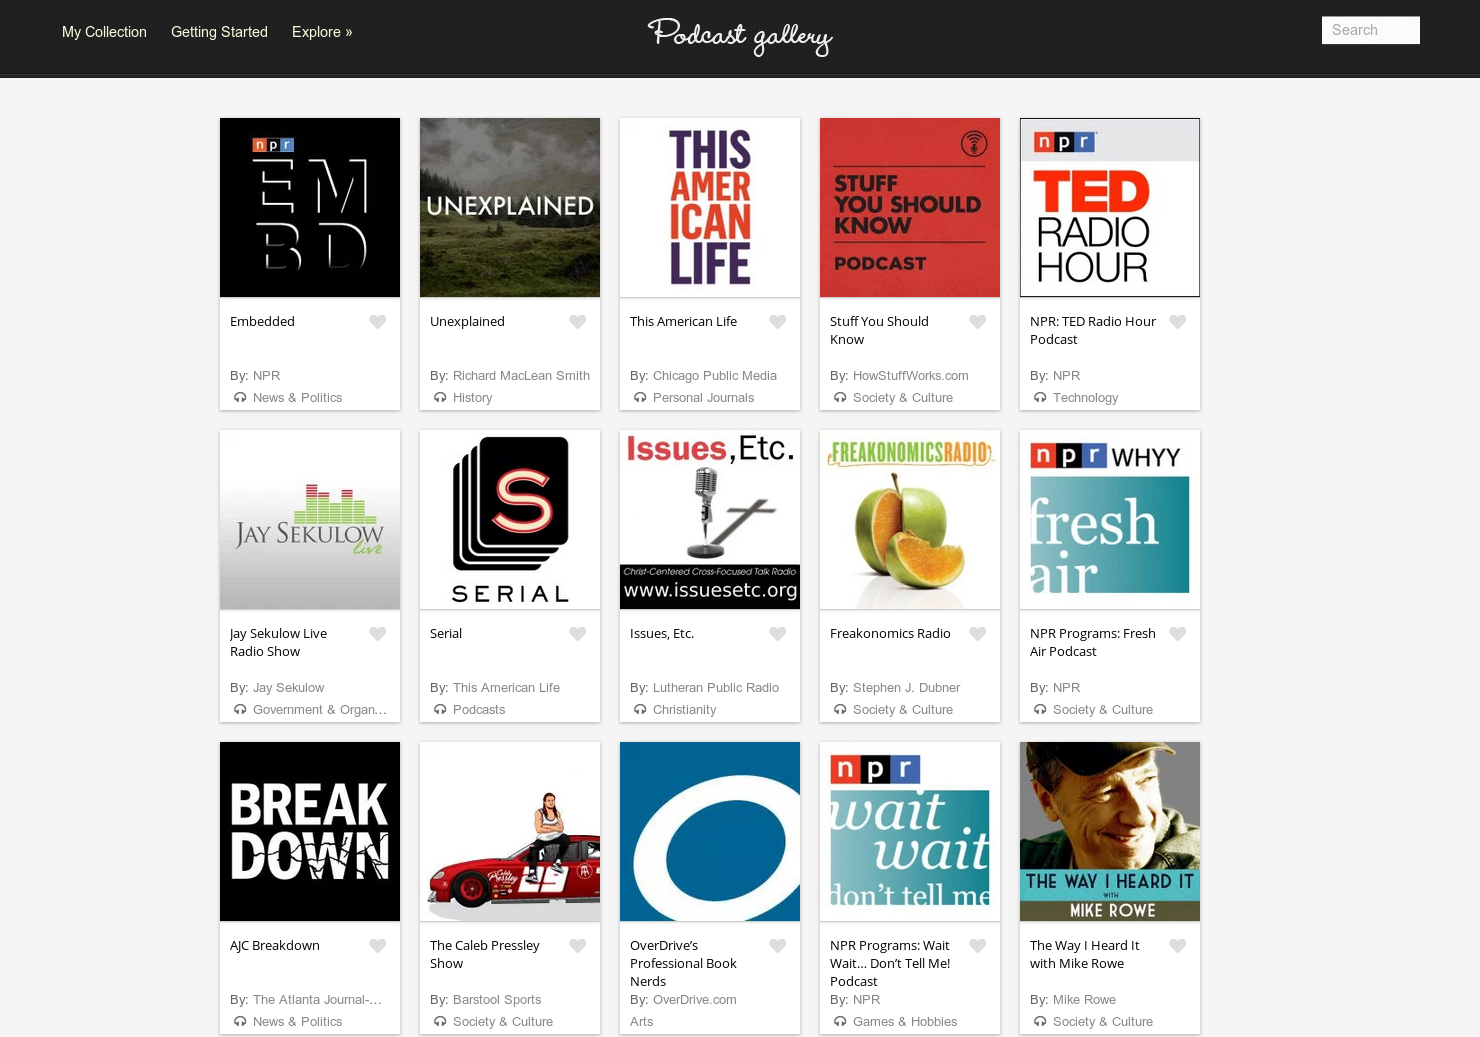Heart the Wait Wait... Don't Tell Me! podcast

point(978,946)
